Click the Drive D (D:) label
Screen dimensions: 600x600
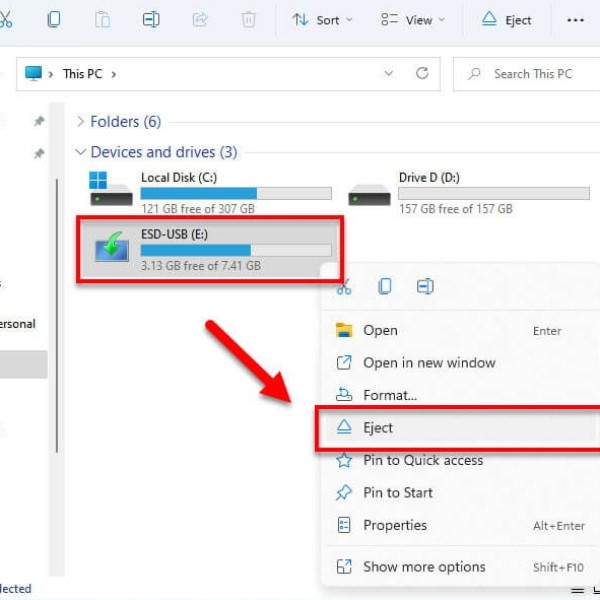(x=429, y=178)
